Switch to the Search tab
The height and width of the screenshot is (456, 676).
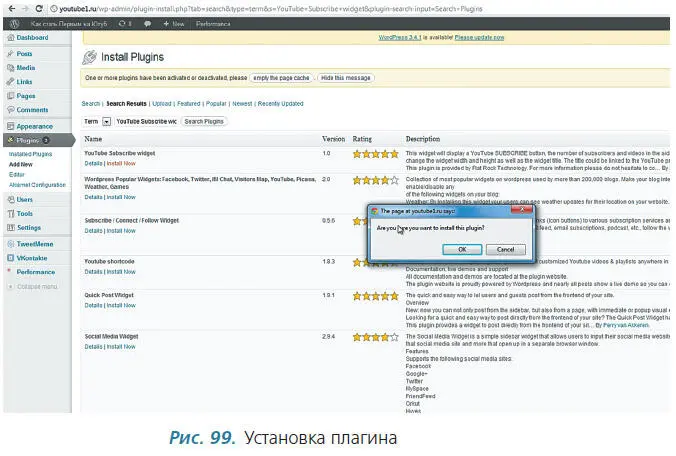click(x=91, y=103)
